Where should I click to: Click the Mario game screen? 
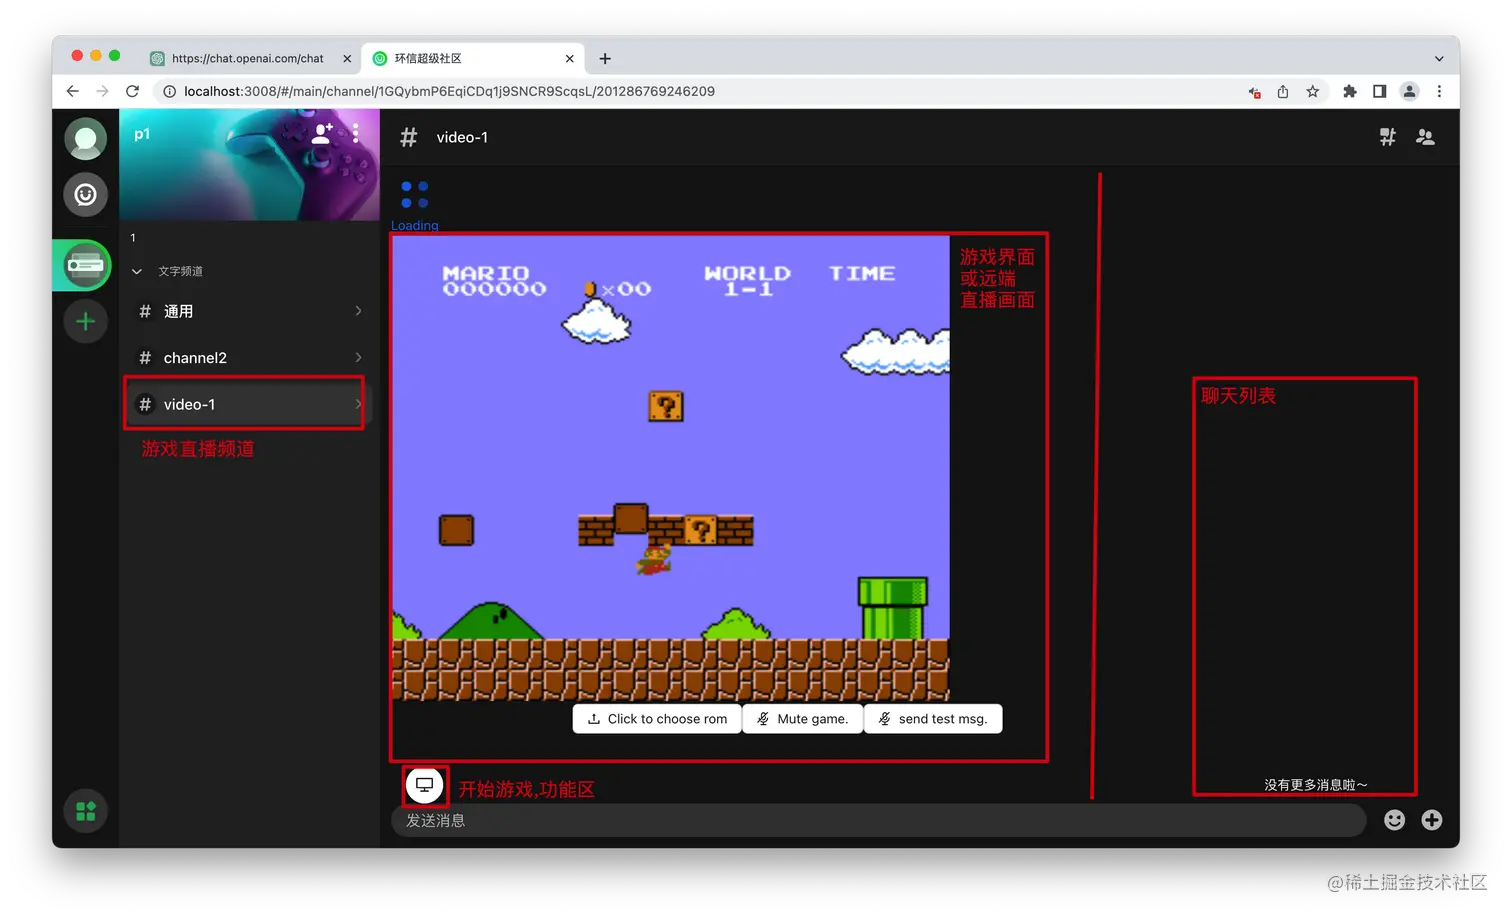click(x=671, y=468)
